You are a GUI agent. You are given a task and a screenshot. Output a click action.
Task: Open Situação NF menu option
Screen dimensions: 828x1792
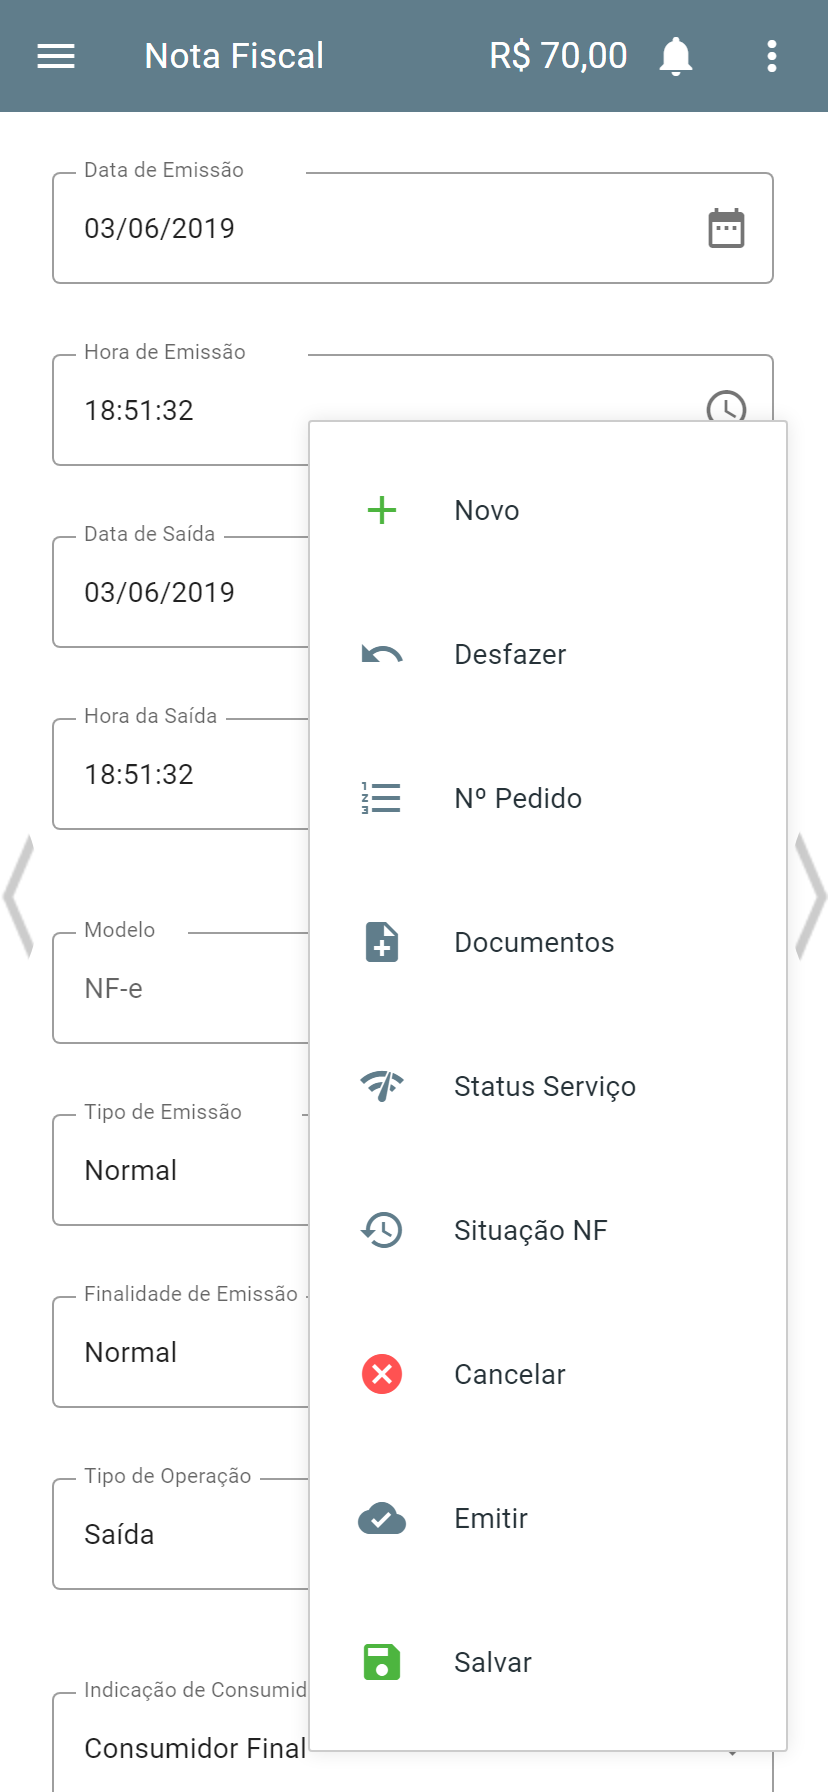530,1230
